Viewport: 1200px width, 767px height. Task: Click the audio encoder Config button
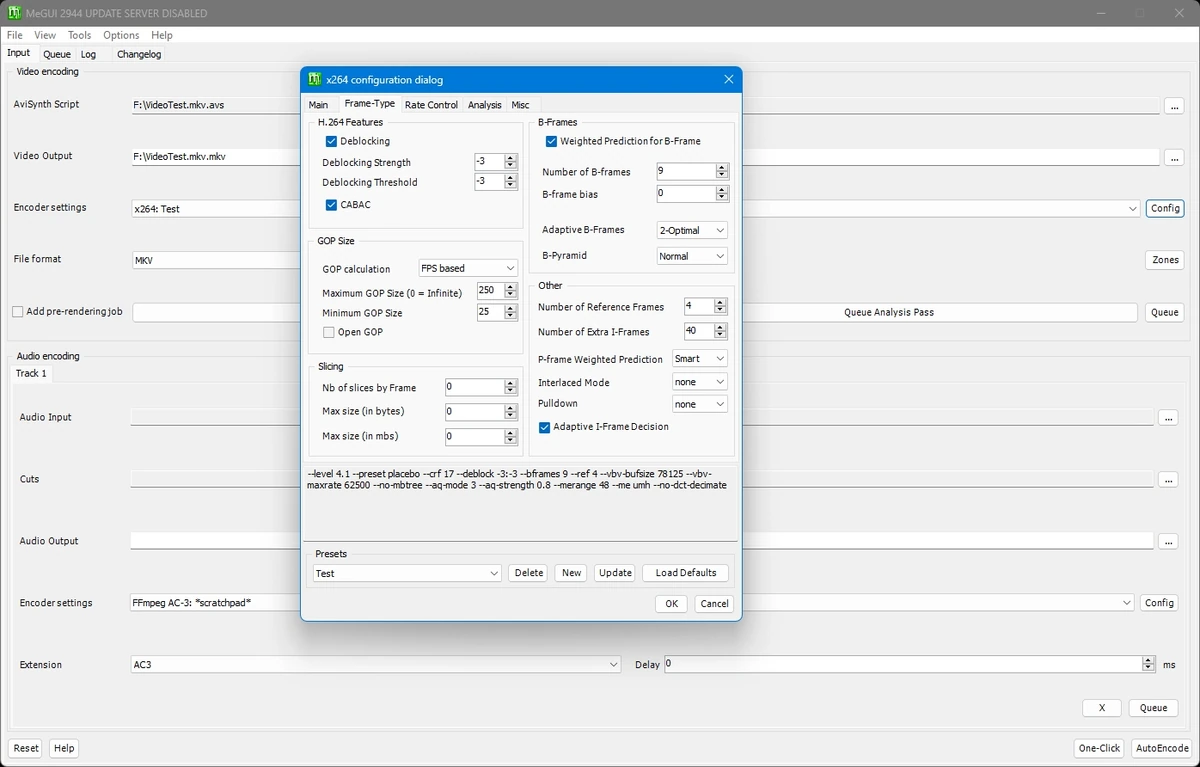pos(1159,603)
